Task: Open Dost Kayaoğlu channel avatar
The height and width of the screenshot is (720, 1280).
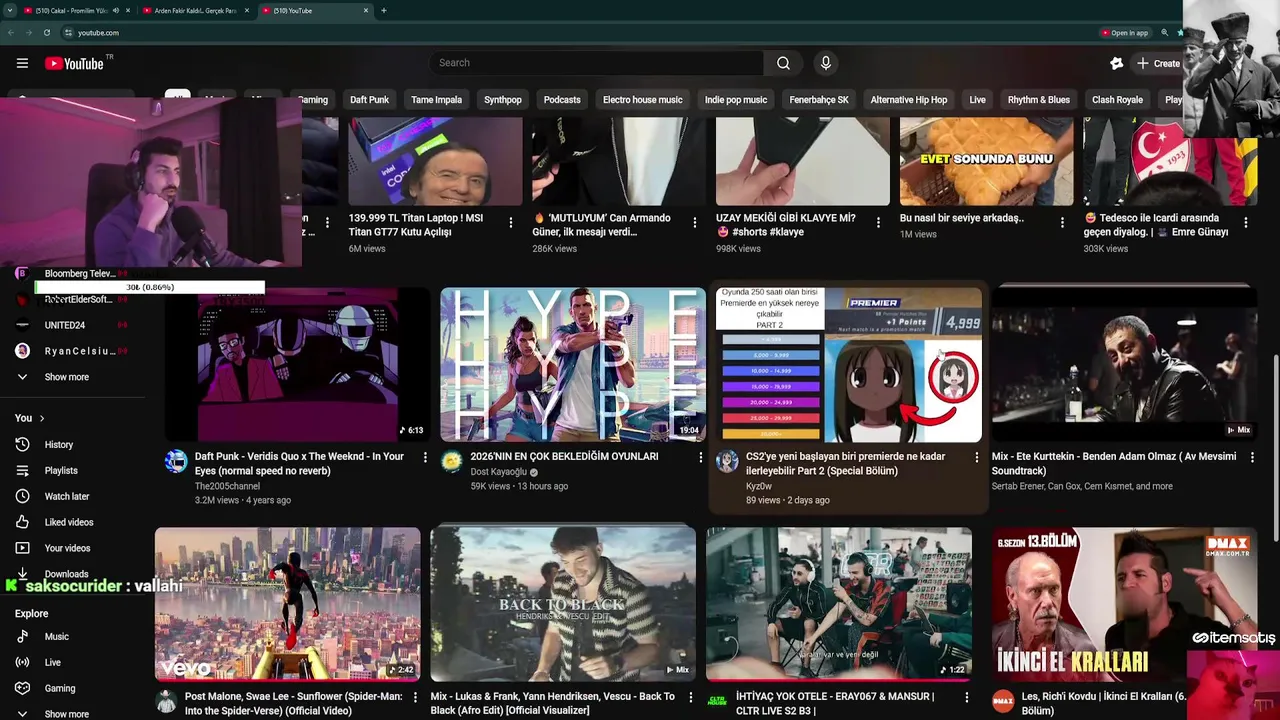Action: click(452, 461)
